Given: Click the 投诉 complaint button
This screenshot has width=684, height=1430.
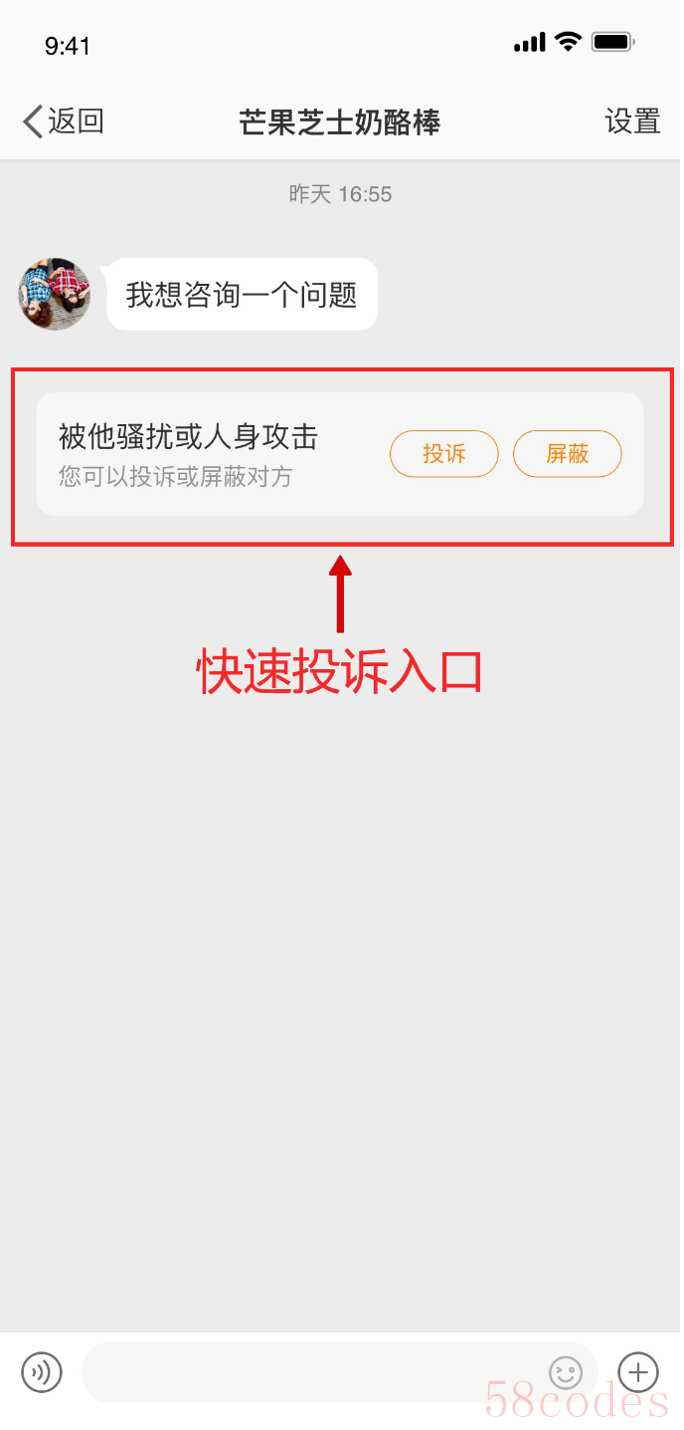Looking at the screenshot, I should tap(444, 454).
